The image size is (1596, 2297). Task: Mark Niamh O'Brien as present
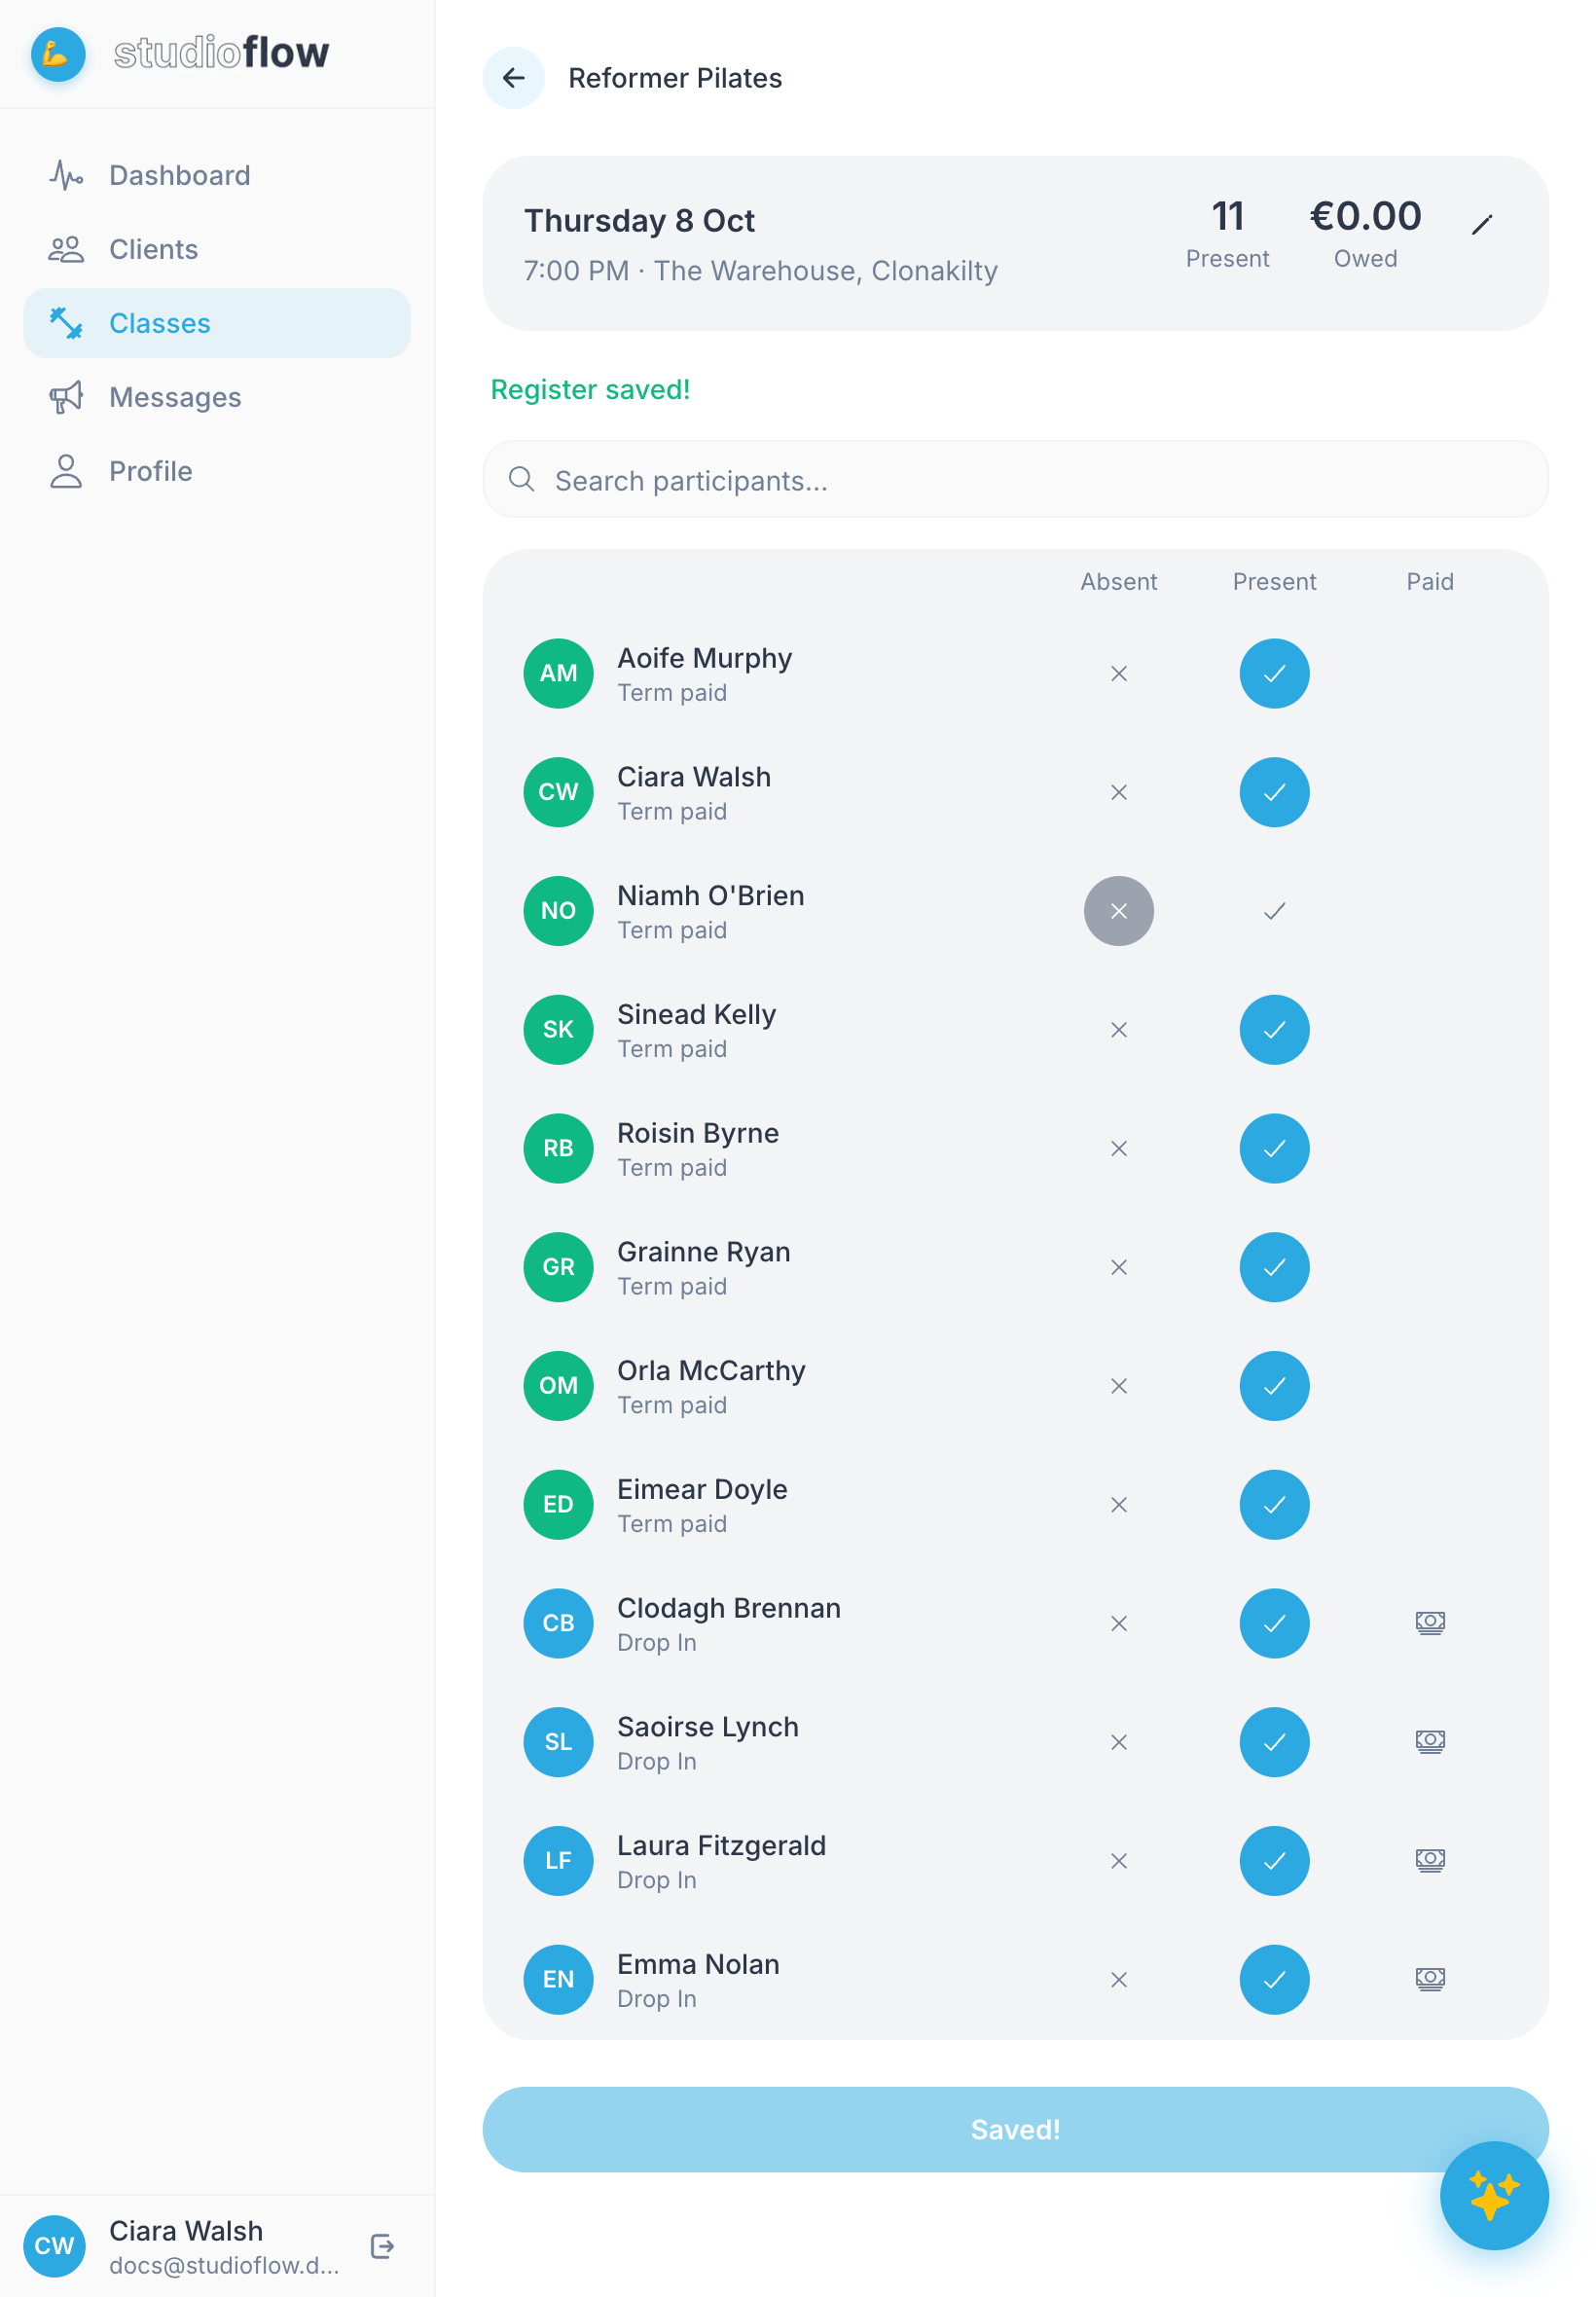1274,911
